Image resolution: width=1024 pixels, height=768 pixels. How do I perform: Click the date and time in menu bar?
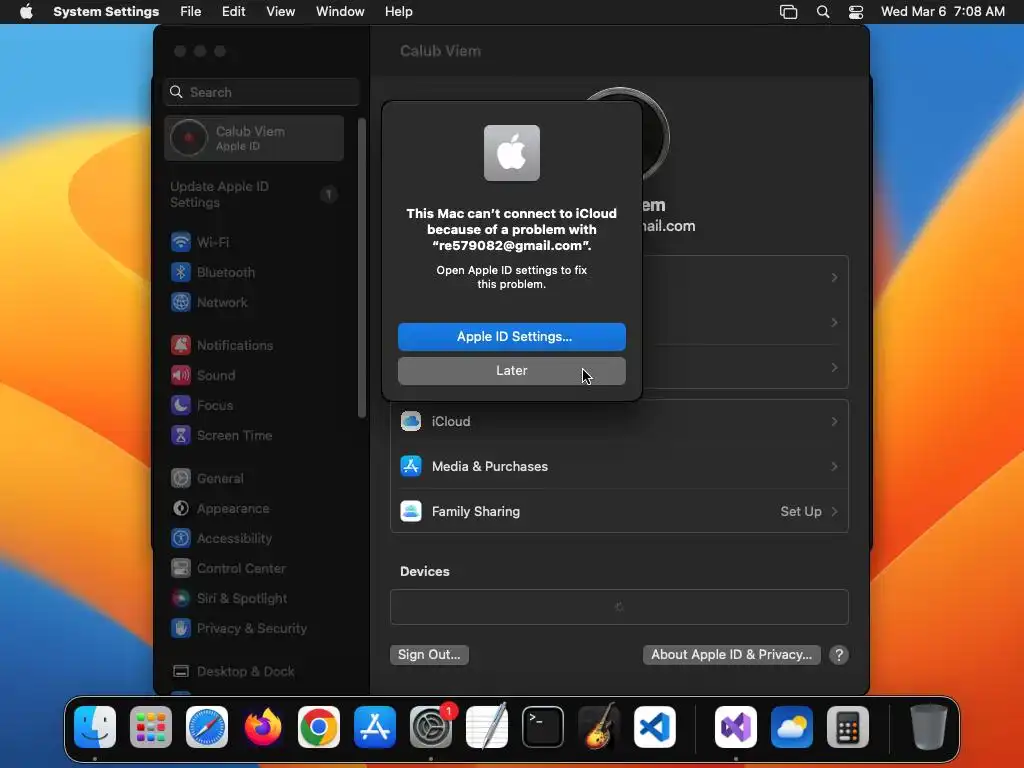point(942,12)
